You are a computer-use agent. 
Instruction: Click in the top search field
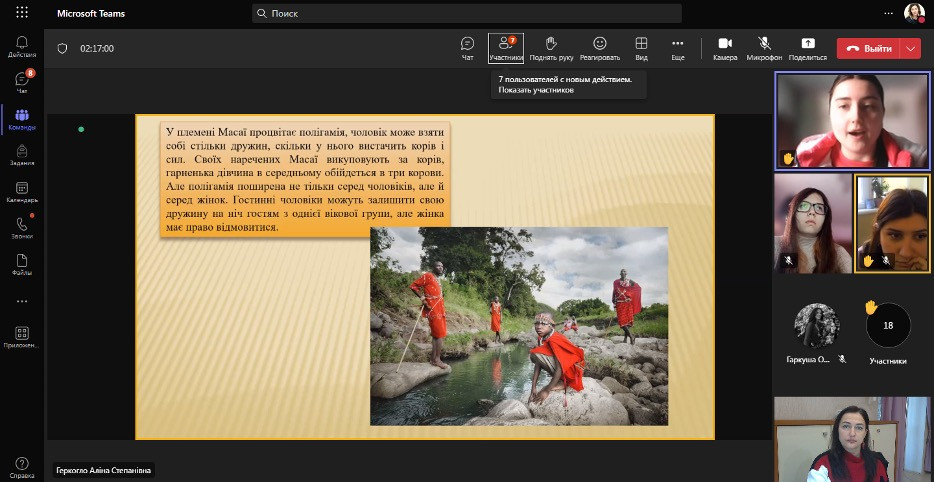(467, 13)
